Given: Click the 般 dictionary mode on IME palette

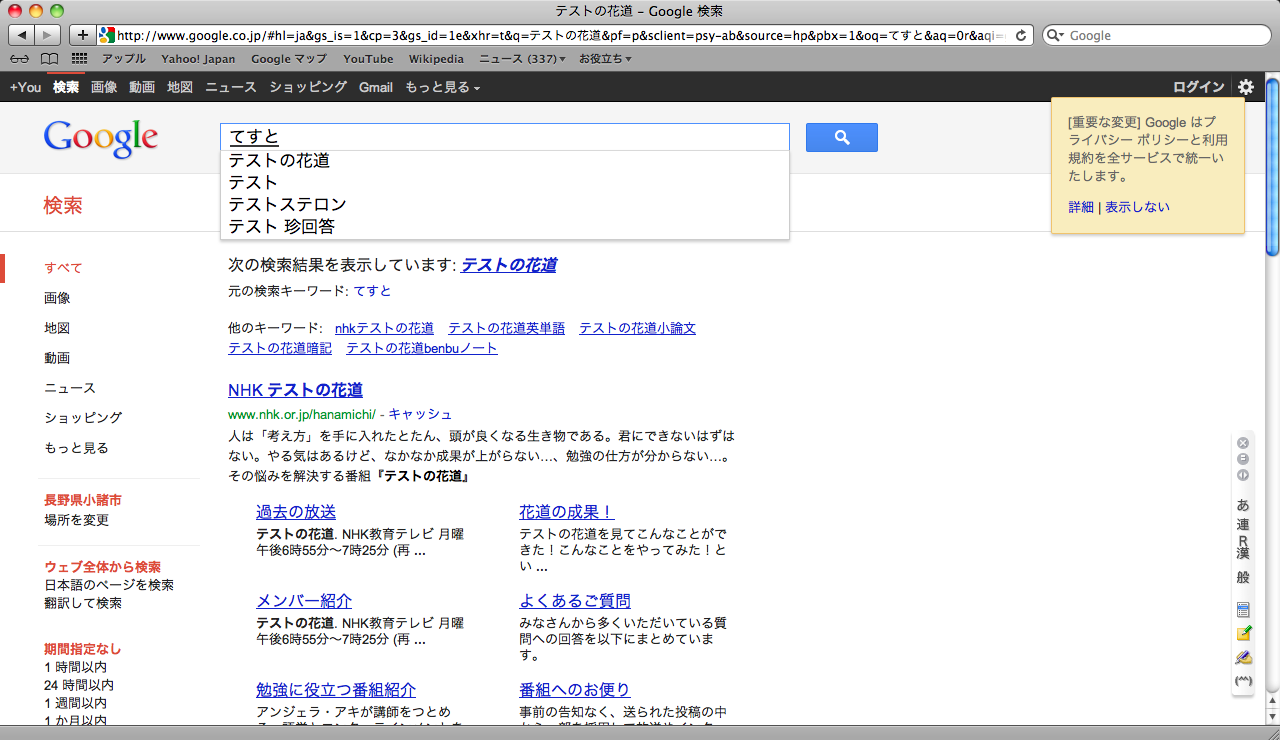Looking at the screenshot, I should (1243, 577).
